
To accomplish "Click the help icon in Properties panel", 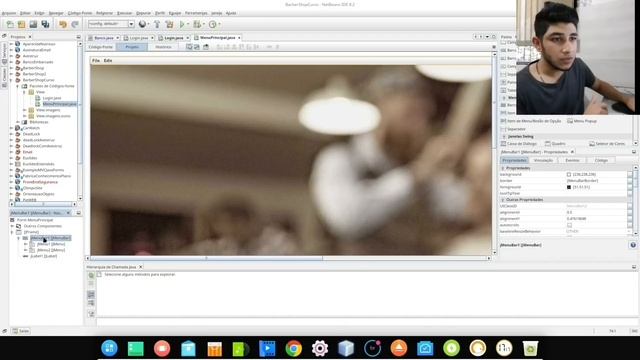I will 633,245.
